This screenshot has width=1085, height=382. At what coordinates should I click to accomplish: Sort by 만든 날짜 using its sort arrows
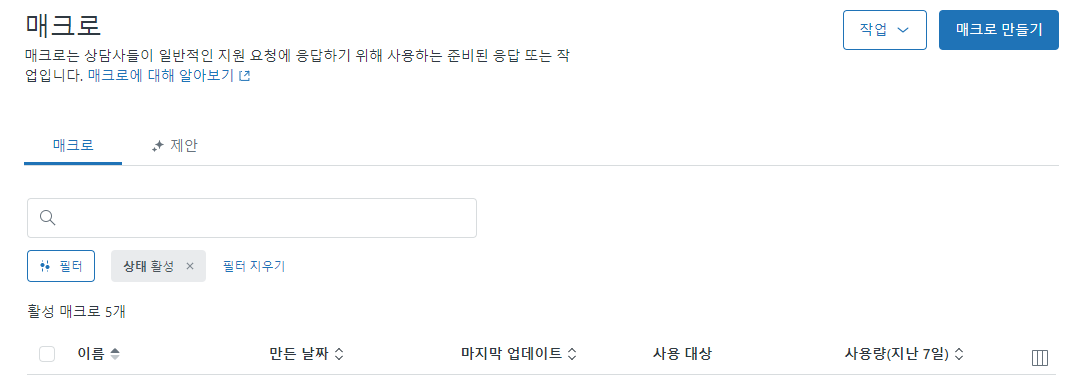tap(339, 354)
